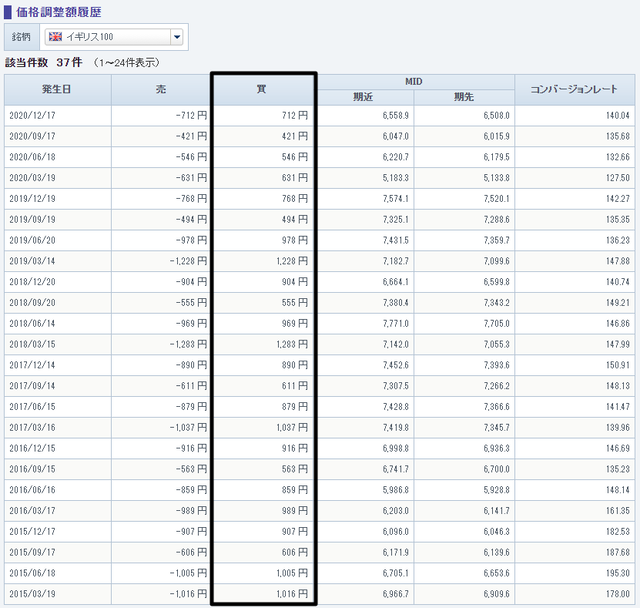
Task: Click the 1,037 円 buy cell
Action: [x=263, y=428]
